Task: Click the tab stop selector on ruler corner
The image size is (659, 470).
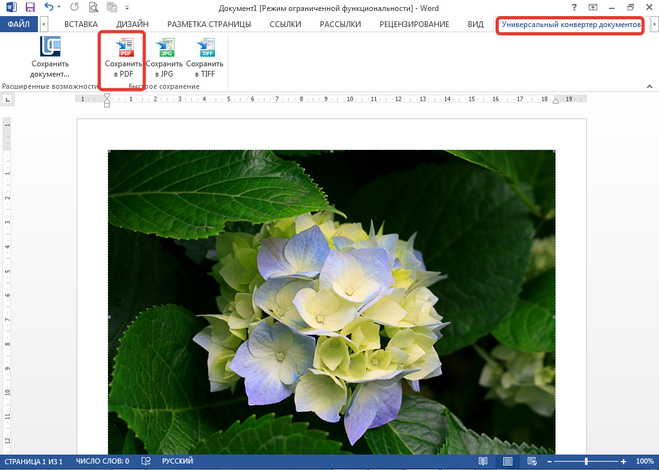Action: 8,100
